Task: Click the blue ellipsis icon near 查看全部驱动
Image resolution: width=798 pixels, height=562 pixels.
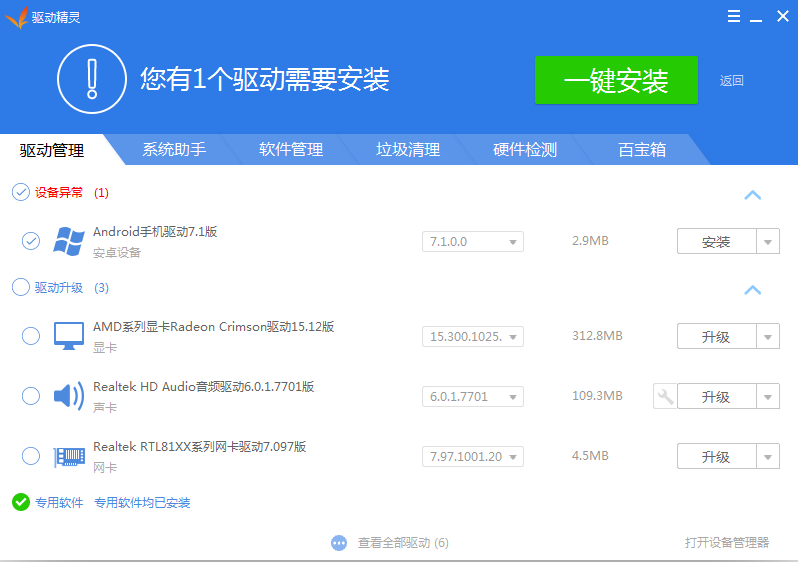Action: click(339, 543)
